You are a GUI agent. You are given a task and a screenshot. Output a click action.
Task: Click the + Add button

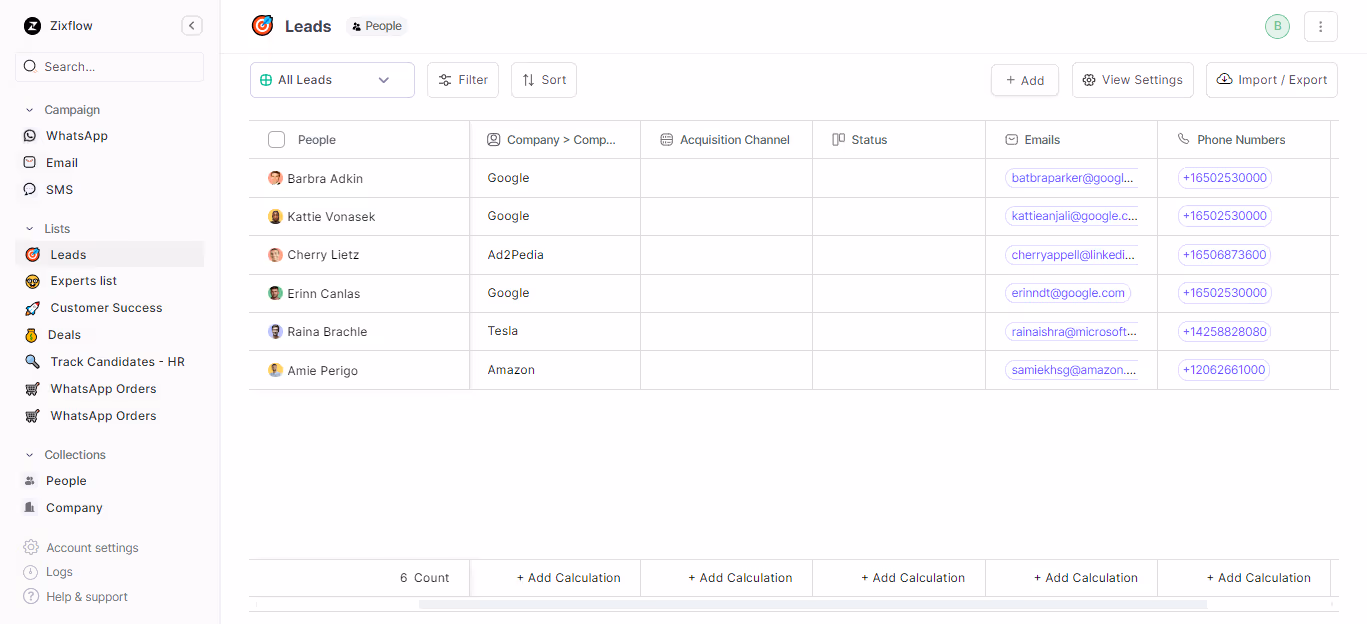pyautogui.click(x=1025, y=80)
